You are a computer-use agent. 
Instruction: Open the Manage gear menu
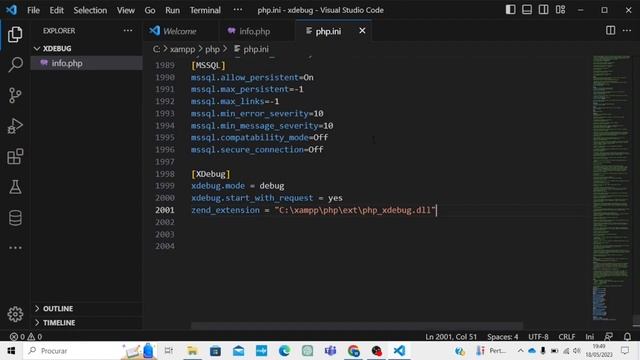[x=15, y=314]
